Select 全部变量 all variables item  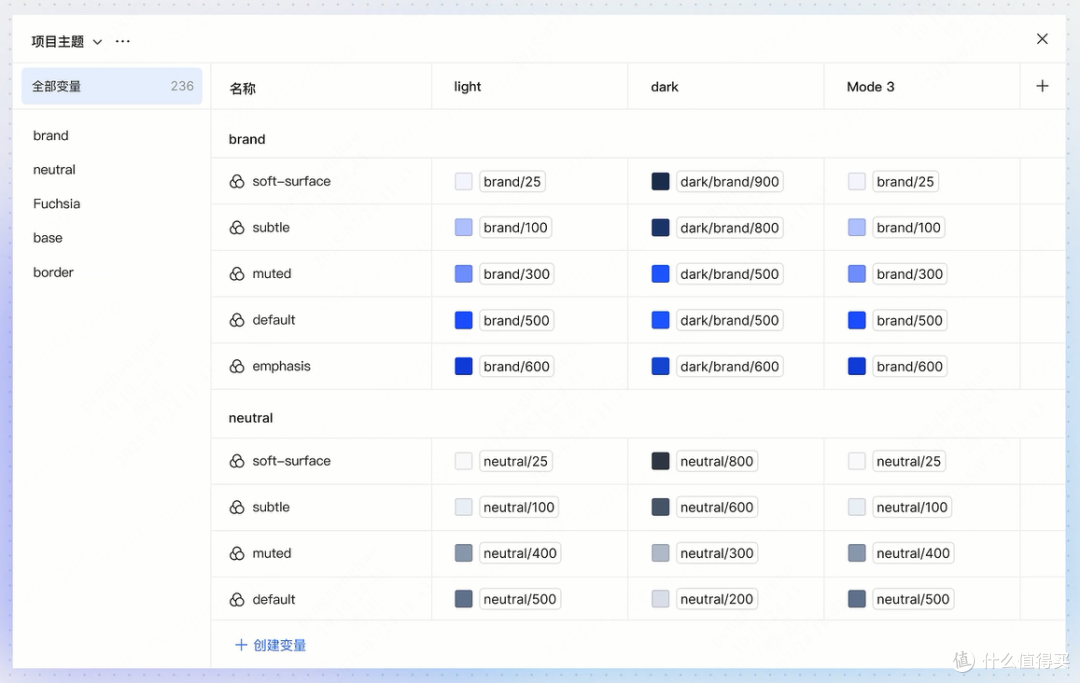(x=112, y=86)
